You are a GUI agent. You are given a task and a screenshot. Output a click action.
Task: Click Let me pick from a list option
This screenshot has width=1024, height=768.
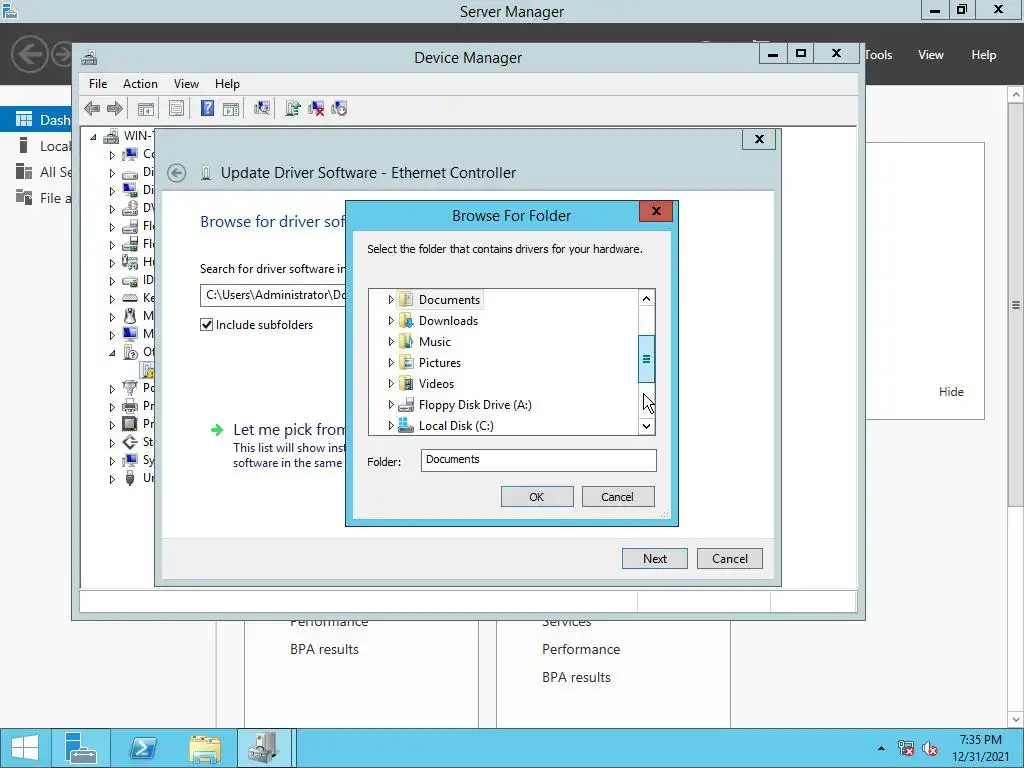pyautogui.click(x=289, y=430)
